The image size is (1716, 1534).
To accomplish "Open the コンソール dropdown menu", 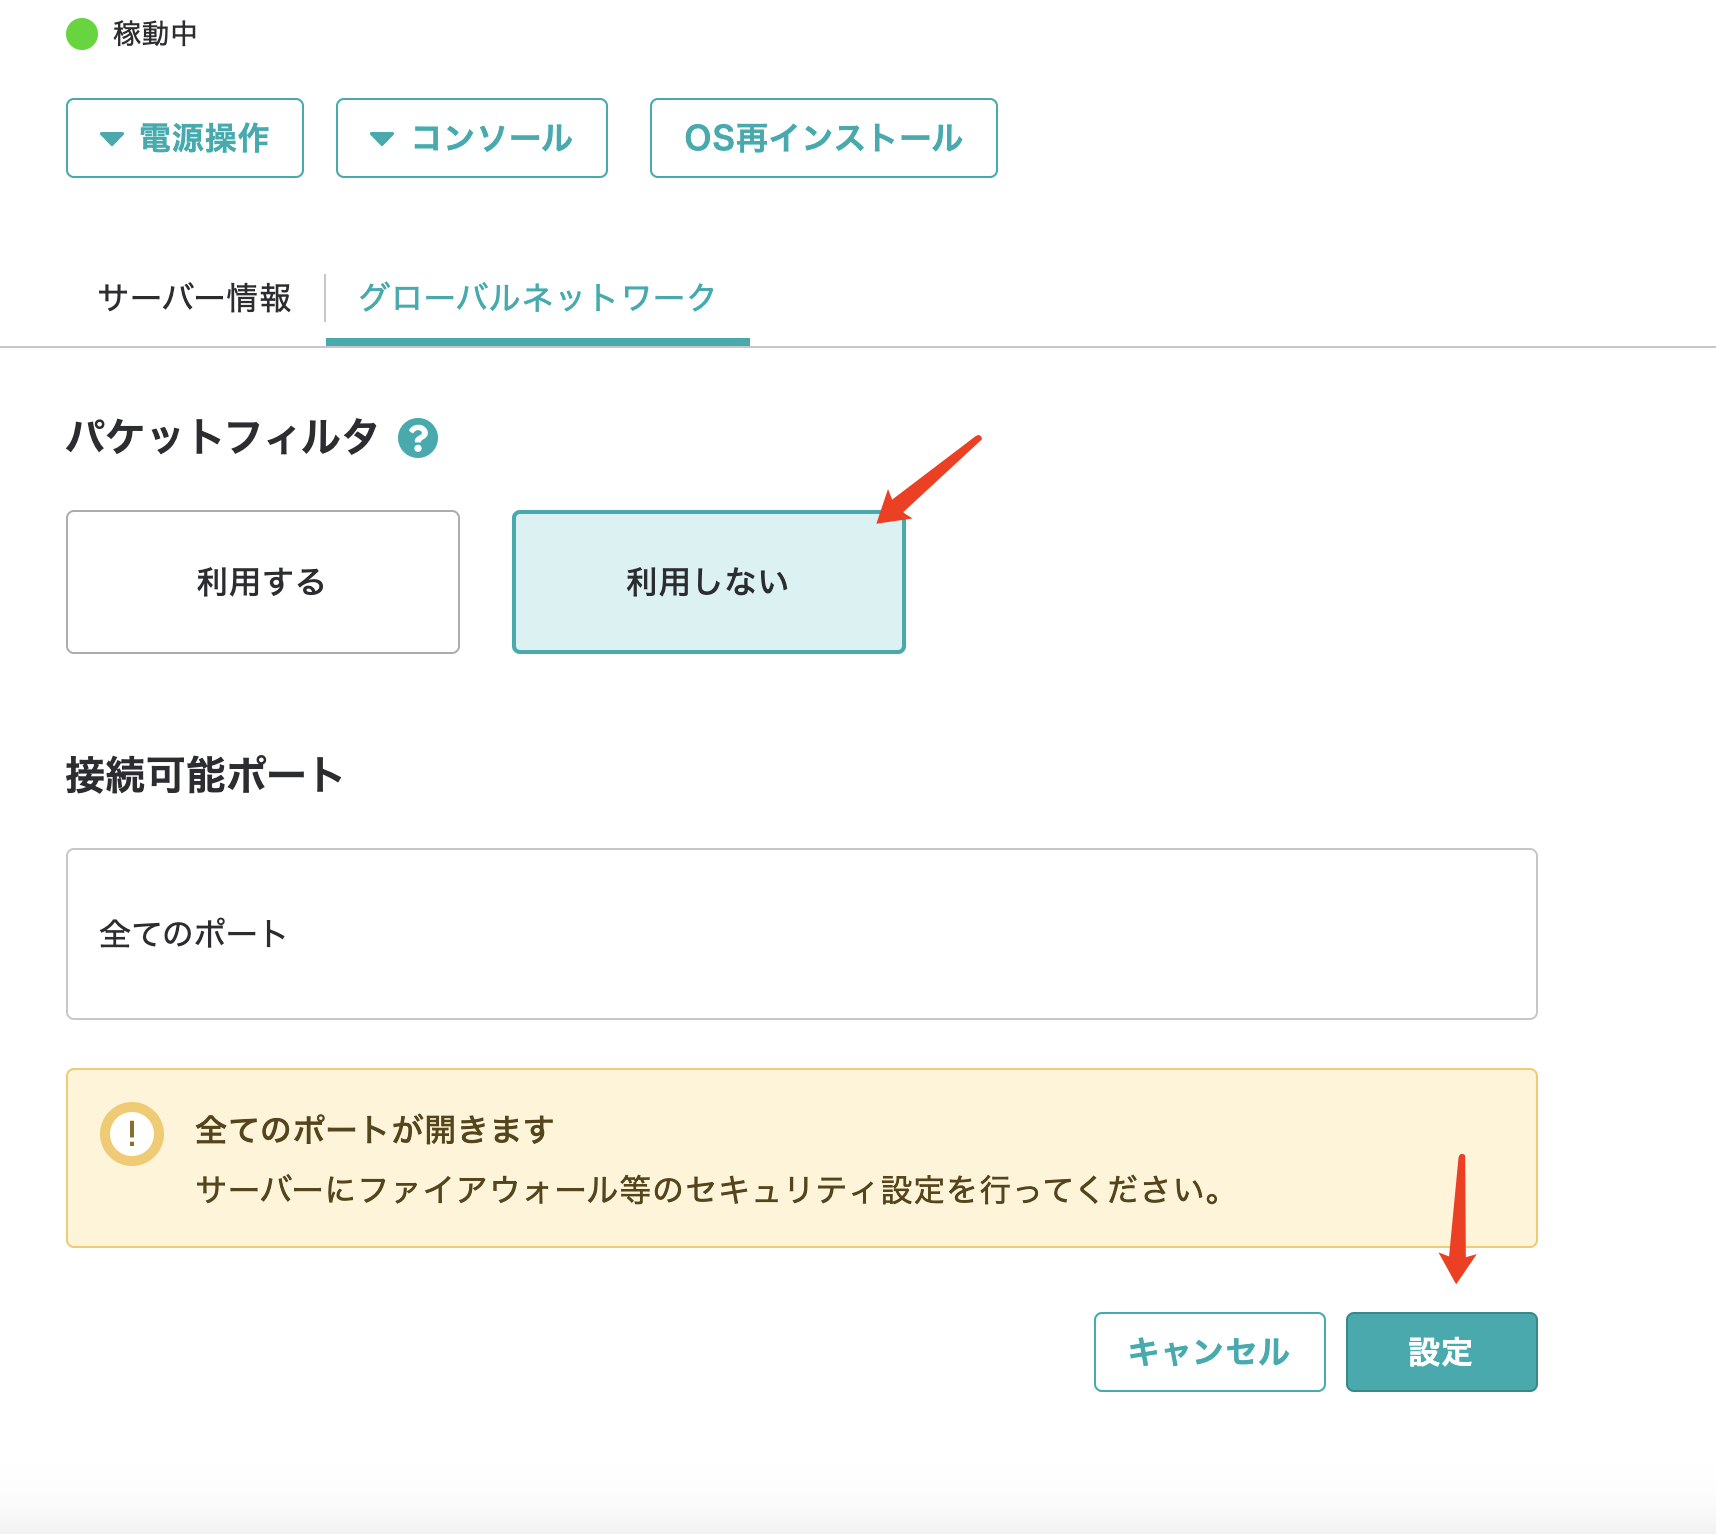I will coord(472,138).
